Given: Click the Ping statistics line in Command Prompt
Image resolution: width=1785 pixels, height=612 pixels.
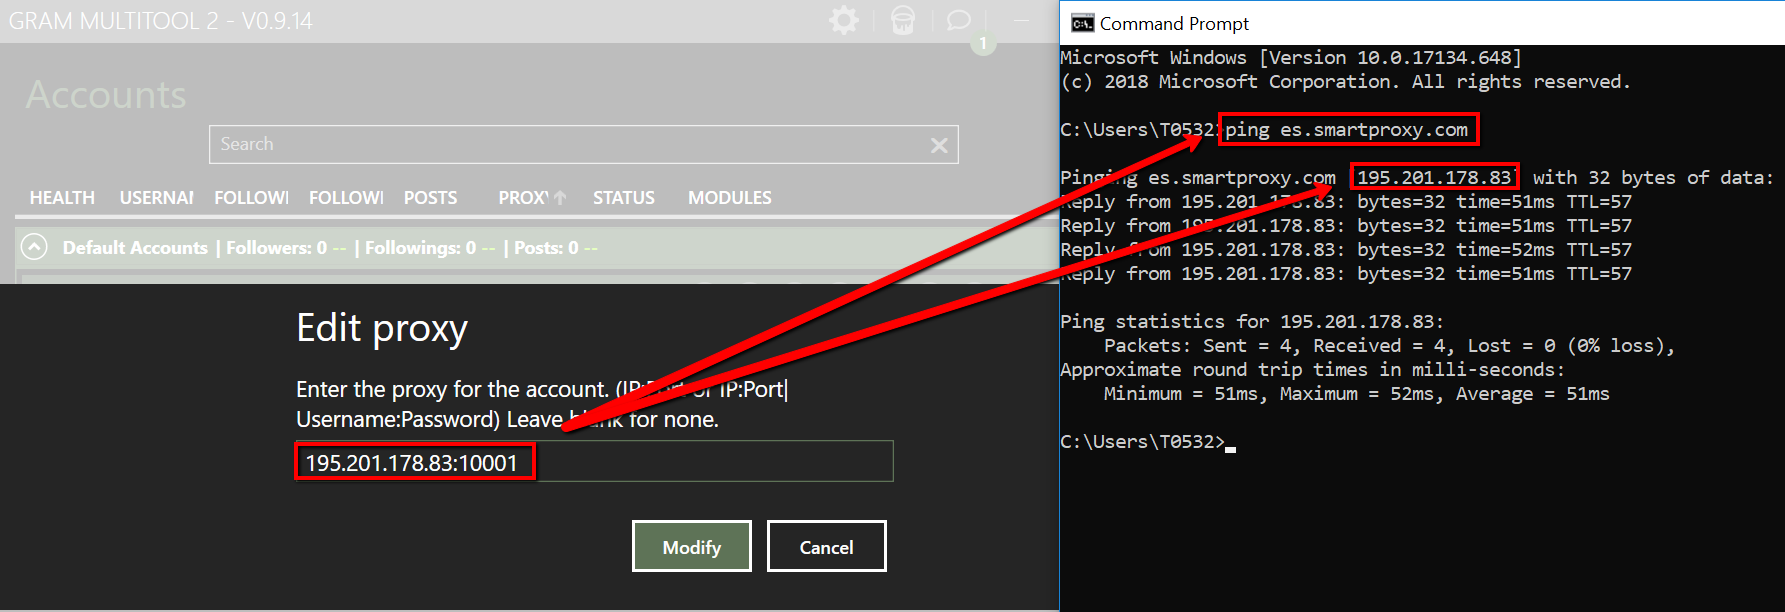Looking at the screenshot, I should pyautogui.click(x=1252, y=321).
